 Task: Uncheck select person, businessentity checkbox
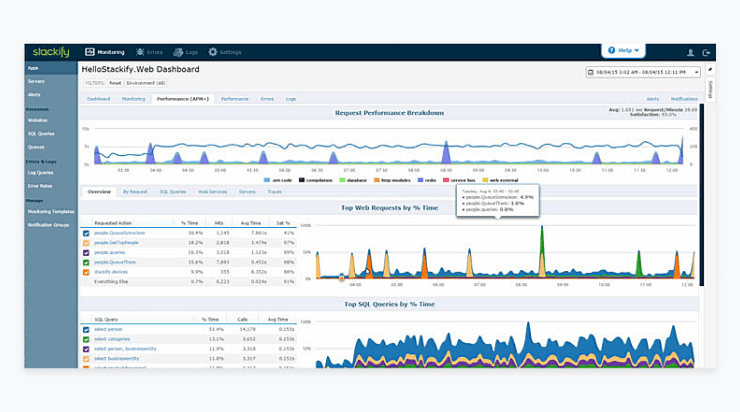pyautogui.click(x=86, y=349)
